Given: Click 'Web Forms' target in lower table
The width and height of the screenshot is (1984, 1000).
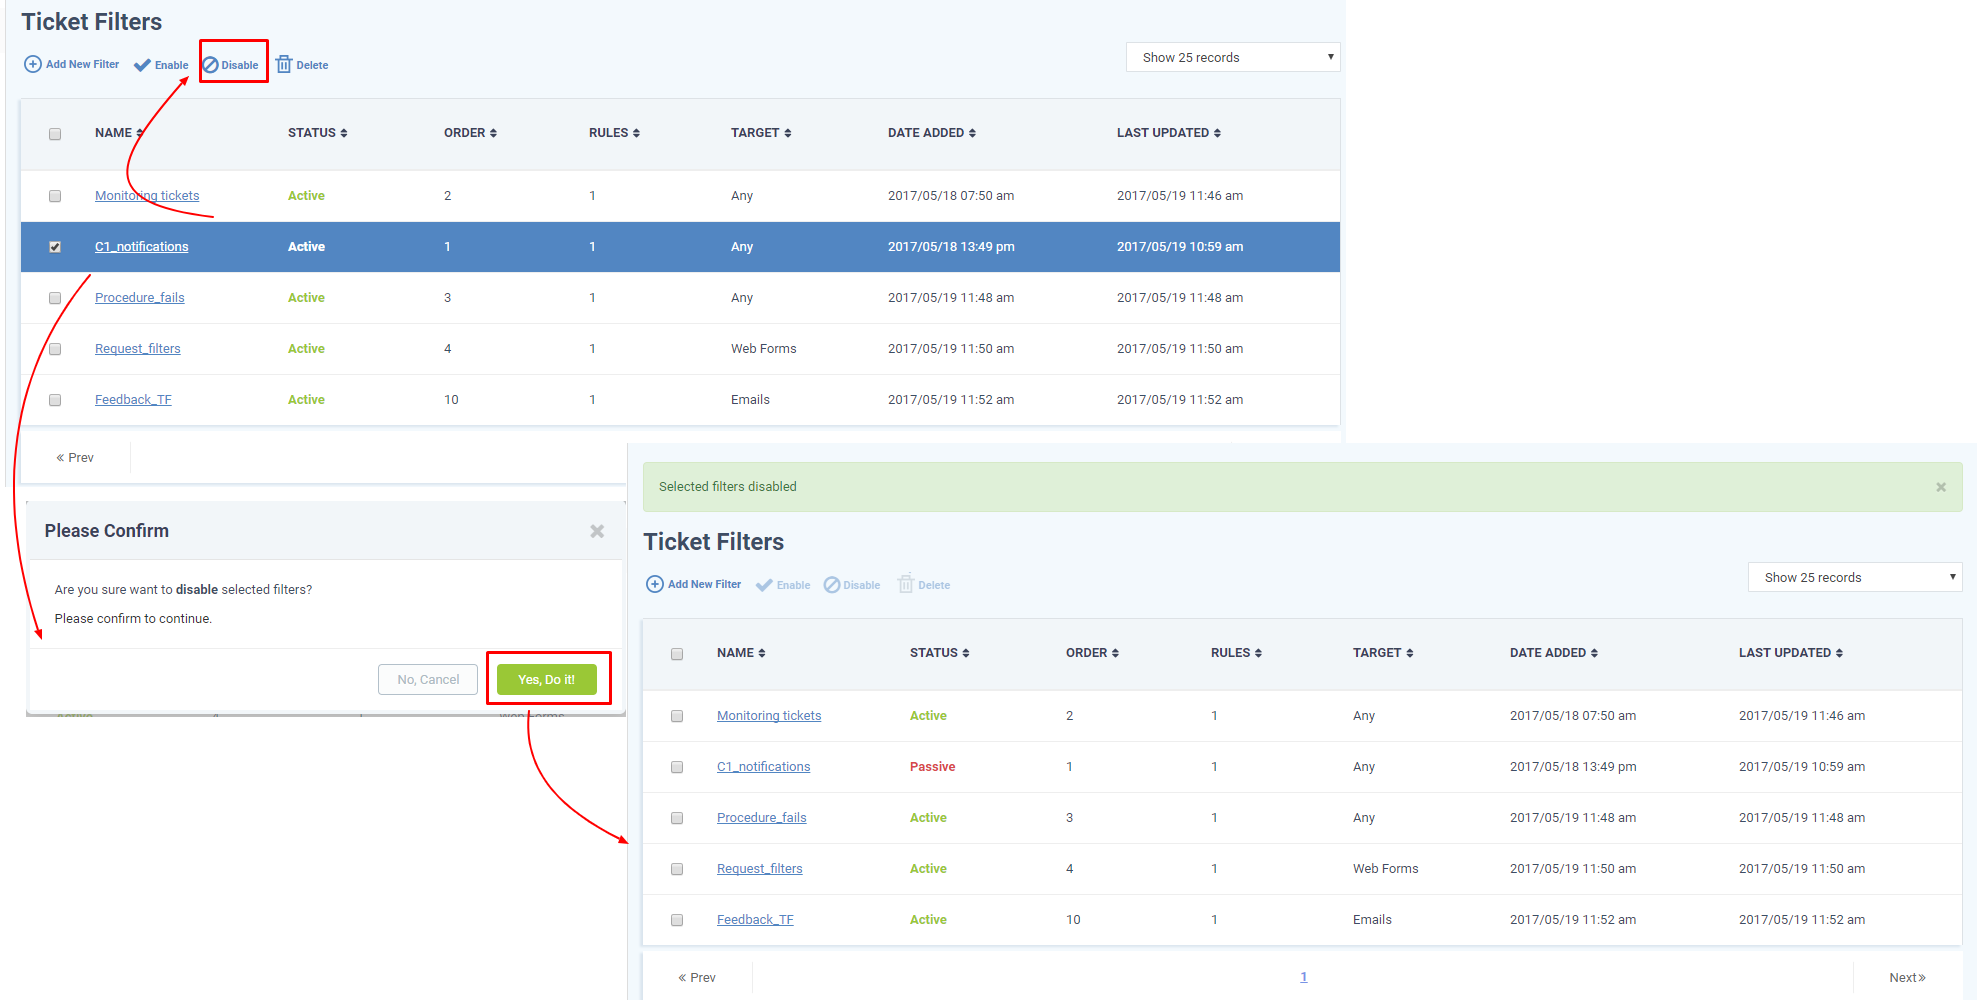Looking at the screenshot, I should coord(1385,869).
